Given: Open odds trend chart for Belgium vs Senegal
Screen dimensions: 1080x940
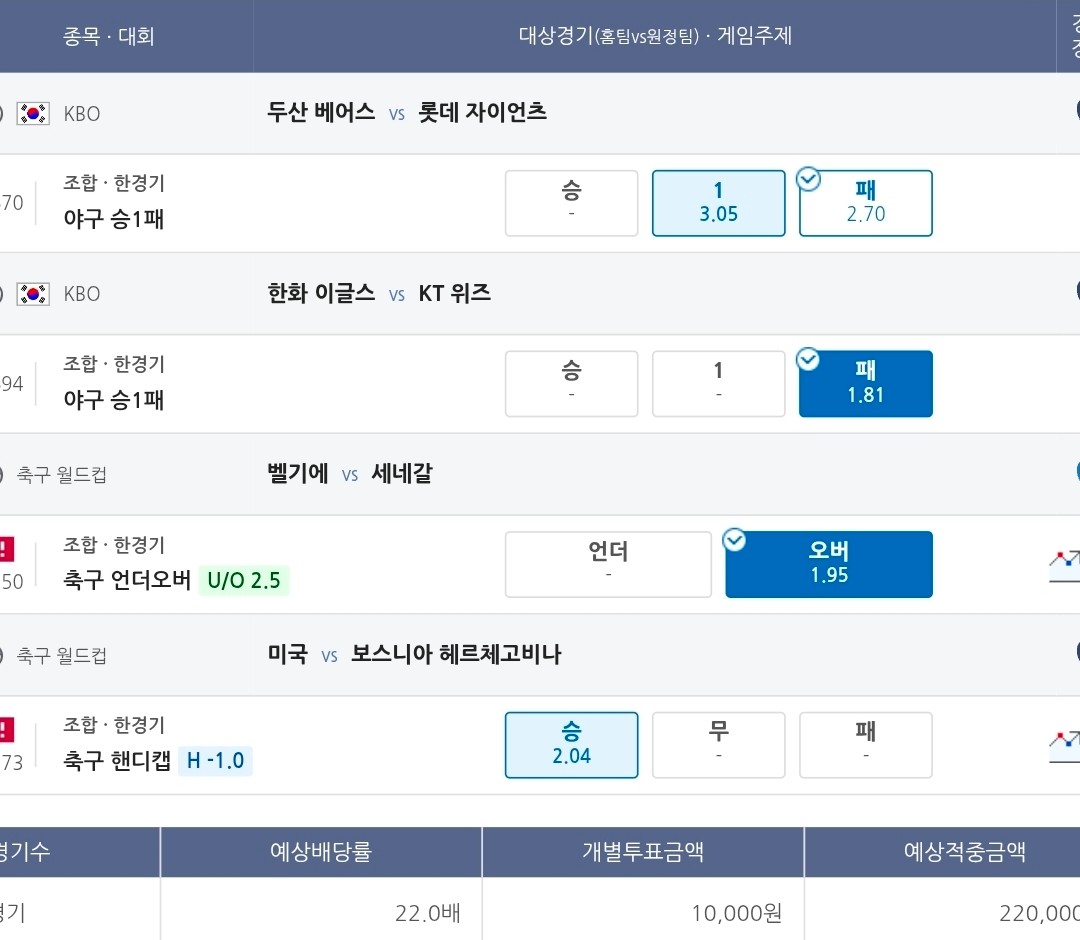Looking at the screenshot, I should [x=1064, y=566].
